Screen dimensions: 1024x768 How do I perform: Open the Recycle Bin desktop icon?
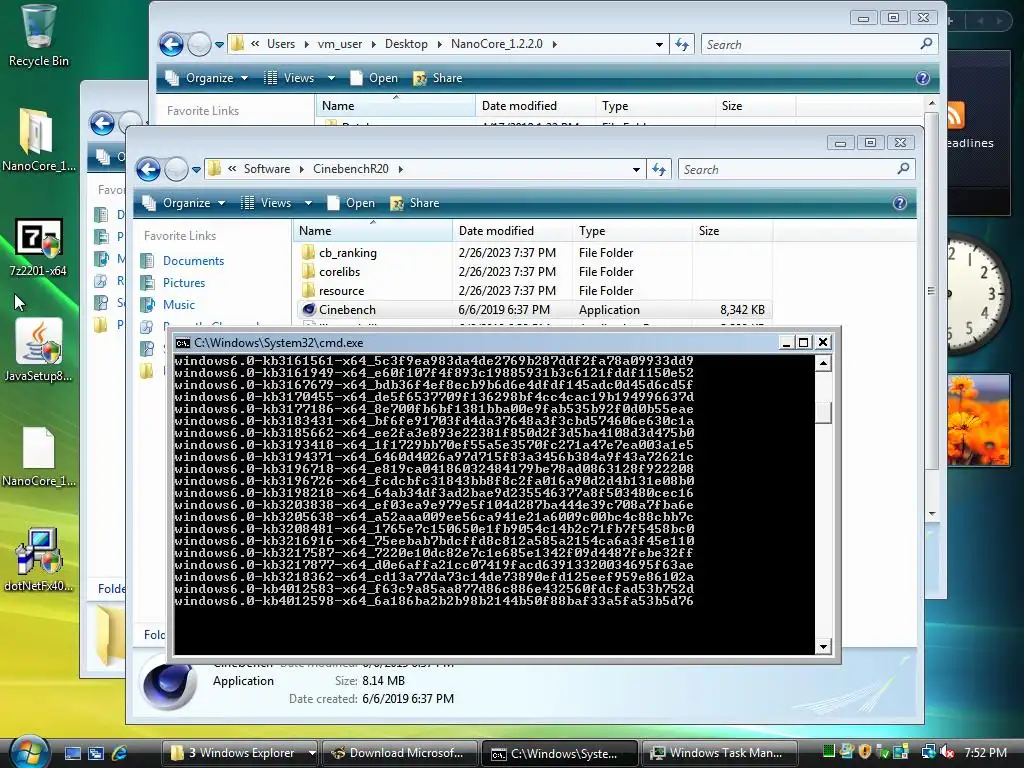pyautogui.click(x=38, y=36)
